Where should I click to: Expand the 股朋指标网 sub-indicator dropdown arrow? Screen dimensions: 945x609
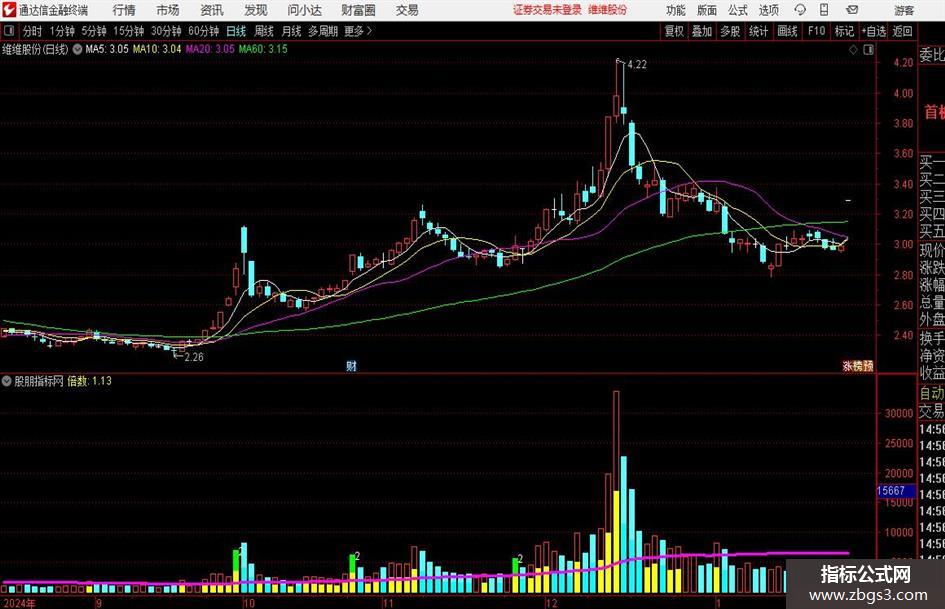click(x=7, y=381)
